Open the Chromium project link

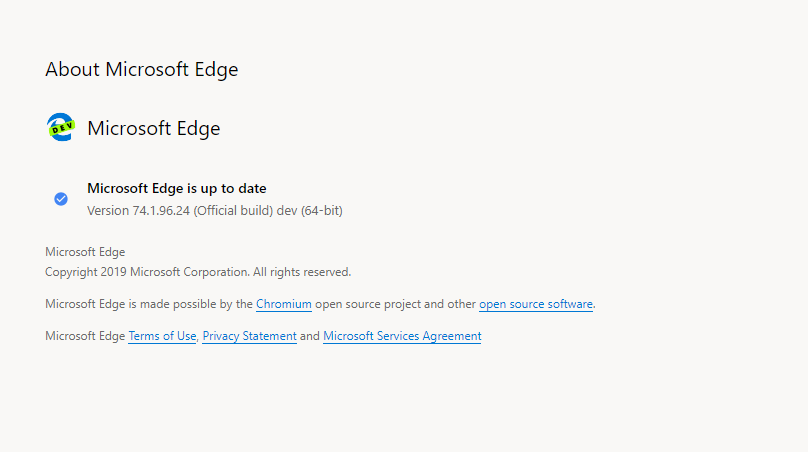coord(283,304)
